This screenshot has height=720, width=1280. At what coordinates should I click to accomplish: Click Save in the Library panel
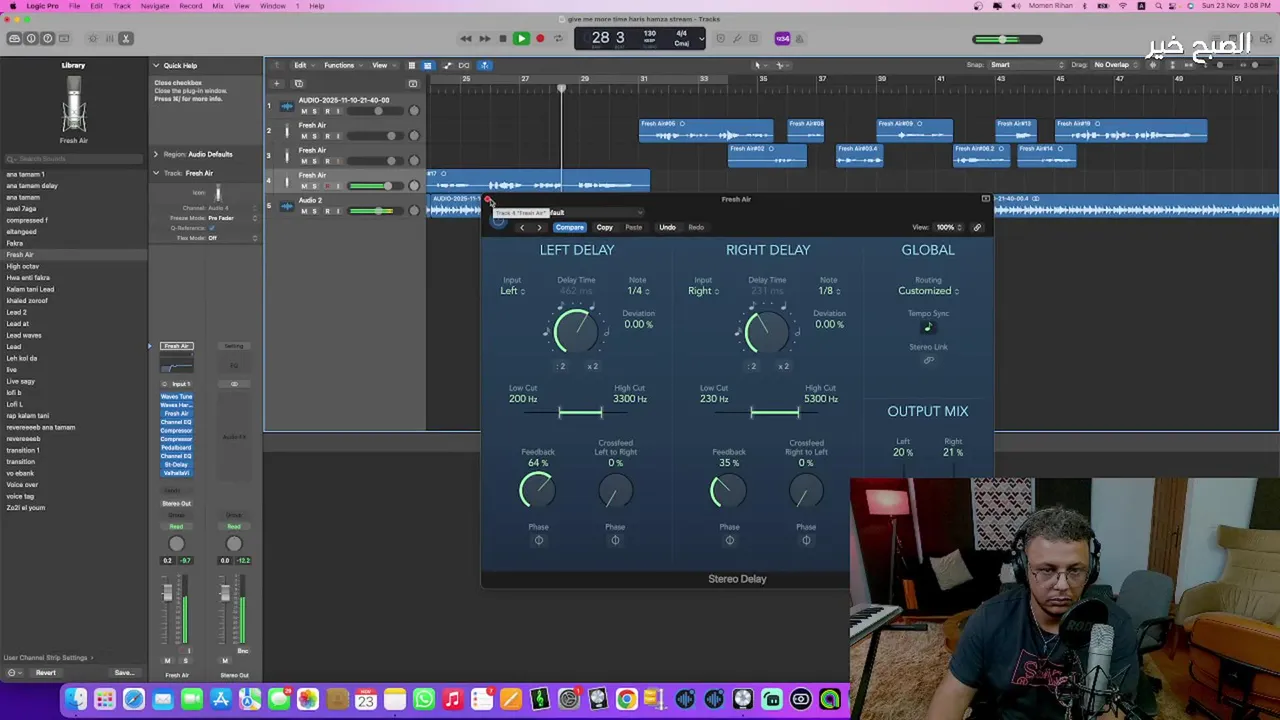pyautogui.click(x=123, y=673)
